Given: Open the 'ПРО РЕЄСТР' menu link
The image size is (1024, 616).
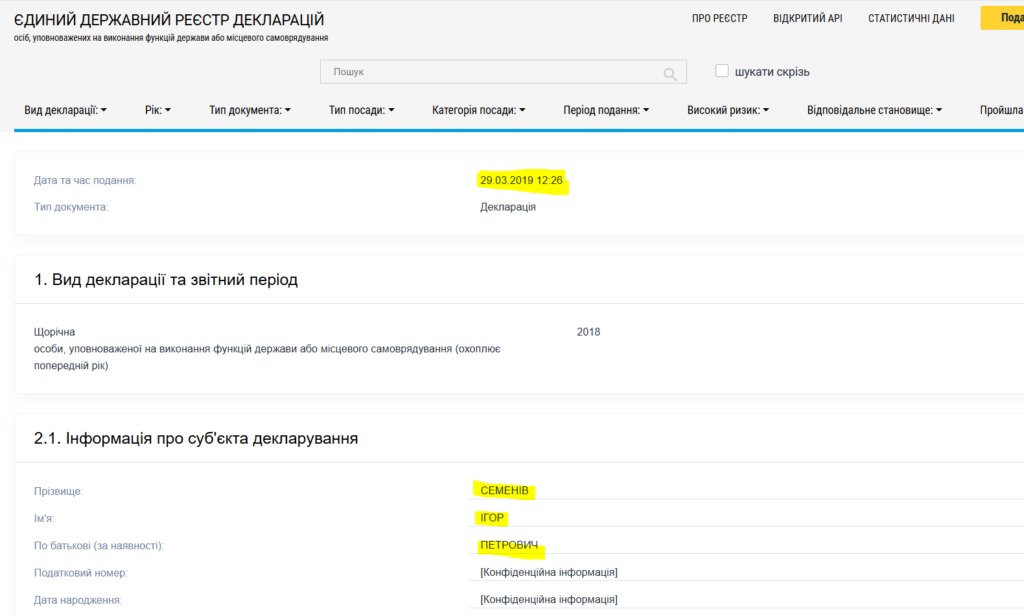Looking at the screenshot, I should click(720, 18).
